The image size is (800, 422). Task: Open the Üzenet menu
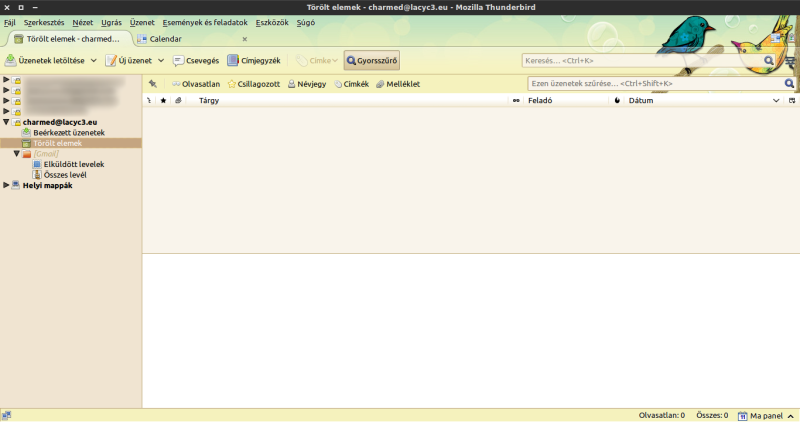tap(142, 22)
